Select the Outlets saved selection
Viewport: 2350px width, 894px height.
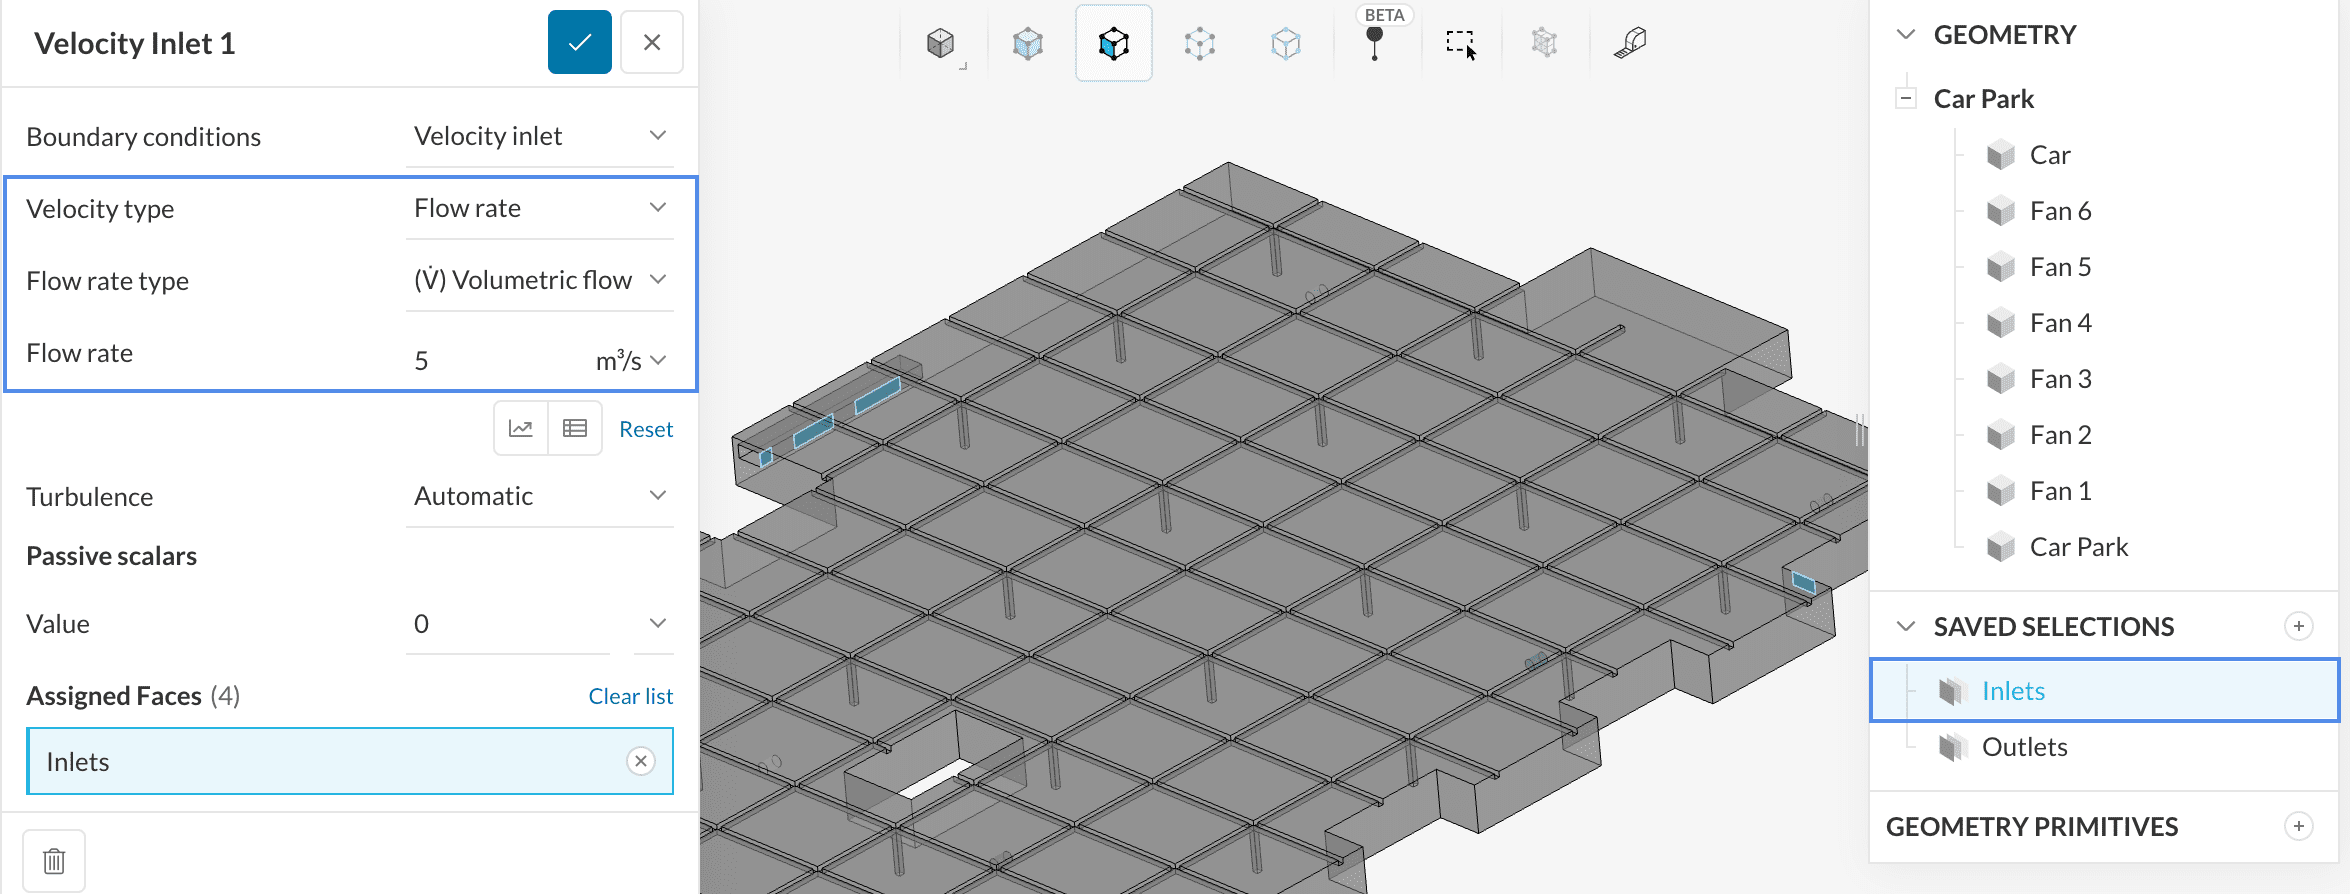(x=2024, y=747)
